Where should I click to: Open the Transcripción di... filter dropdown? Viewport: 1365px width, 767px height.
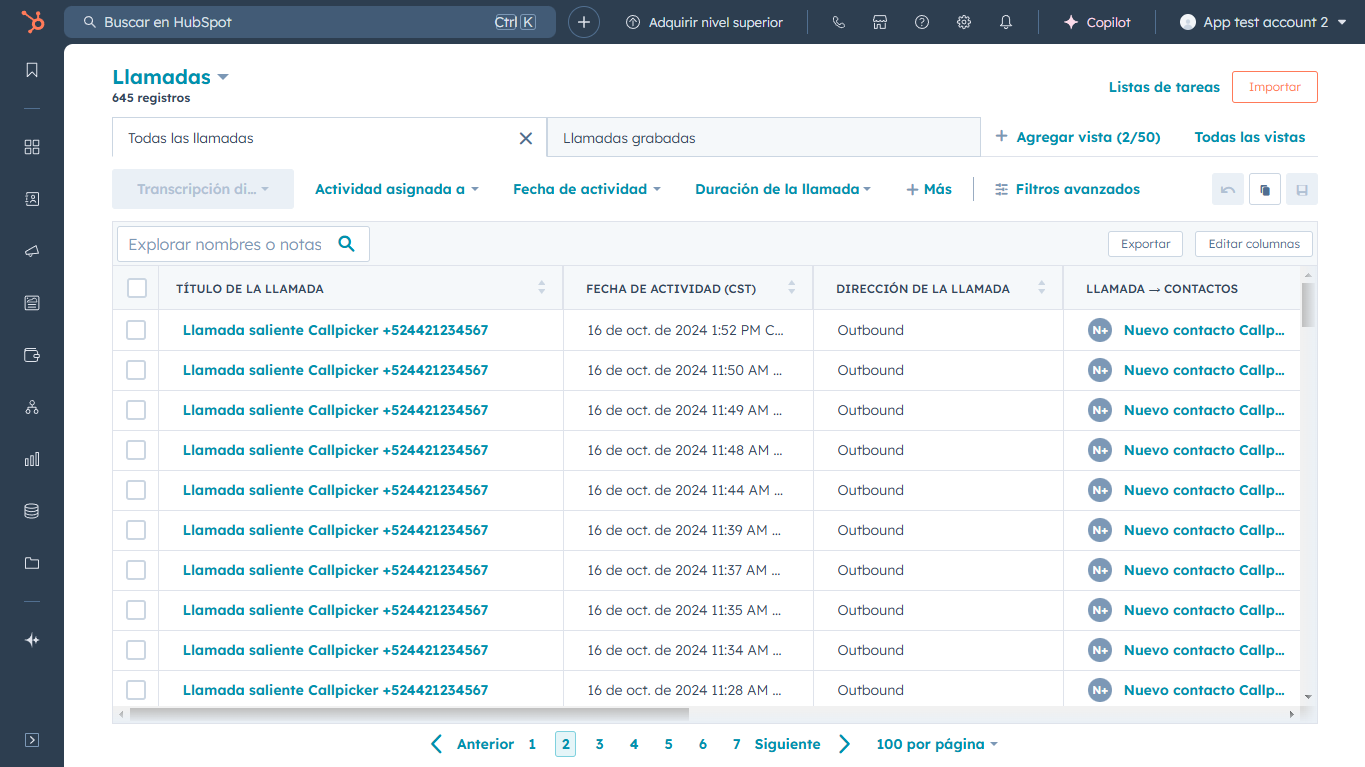203,189
